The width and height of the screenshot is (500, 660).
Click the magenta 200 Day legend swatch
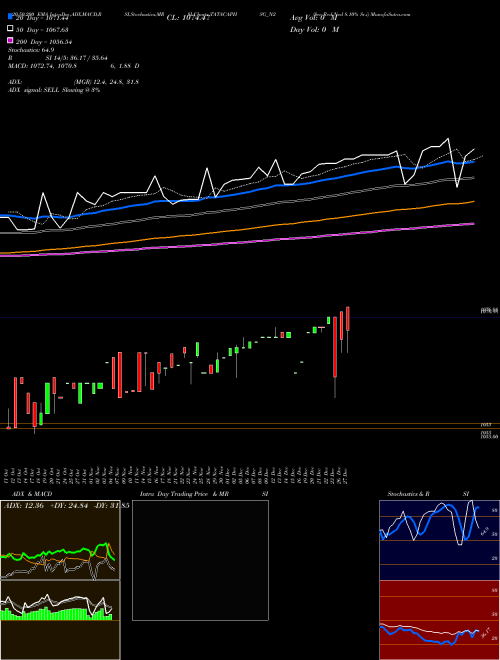click(10, 40)
